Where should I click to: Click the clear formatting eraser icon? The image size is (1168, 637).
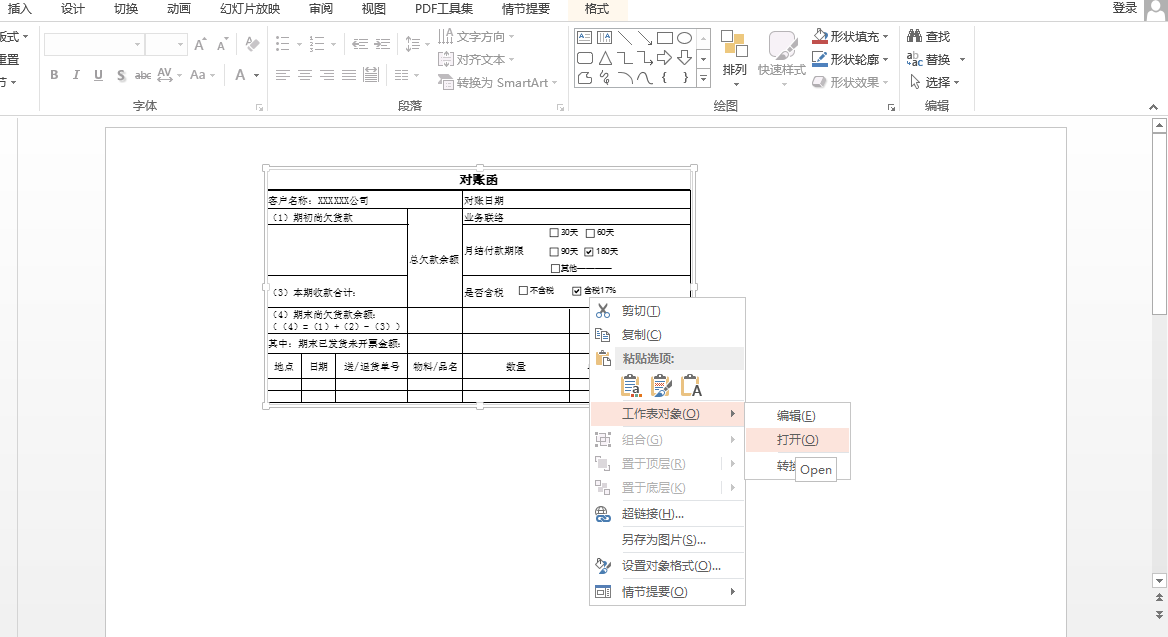point(253,45)
